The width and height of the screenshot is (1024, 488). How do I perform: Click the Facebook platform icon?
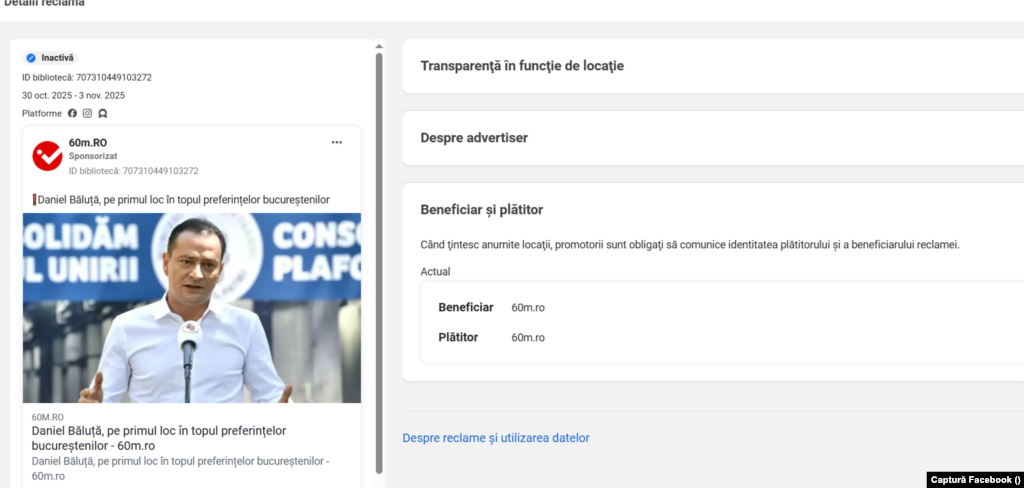coord(72,113)
